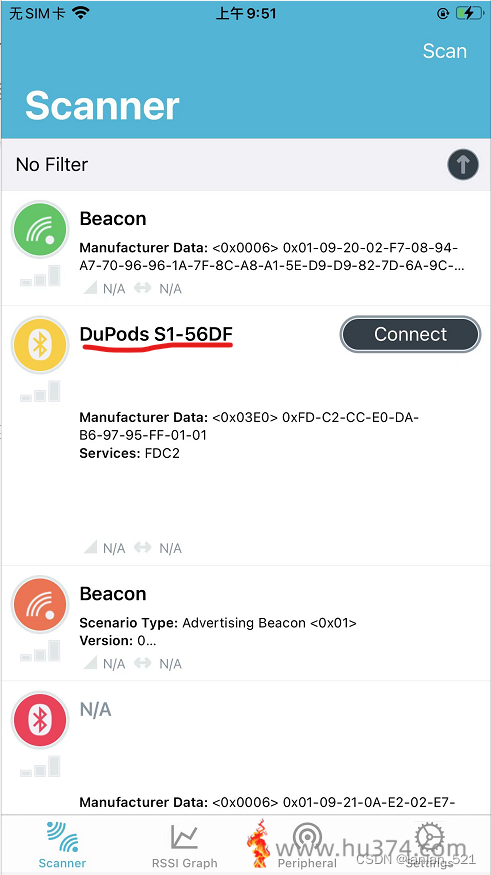Open the N/A device entry

(x=246, y=748)
